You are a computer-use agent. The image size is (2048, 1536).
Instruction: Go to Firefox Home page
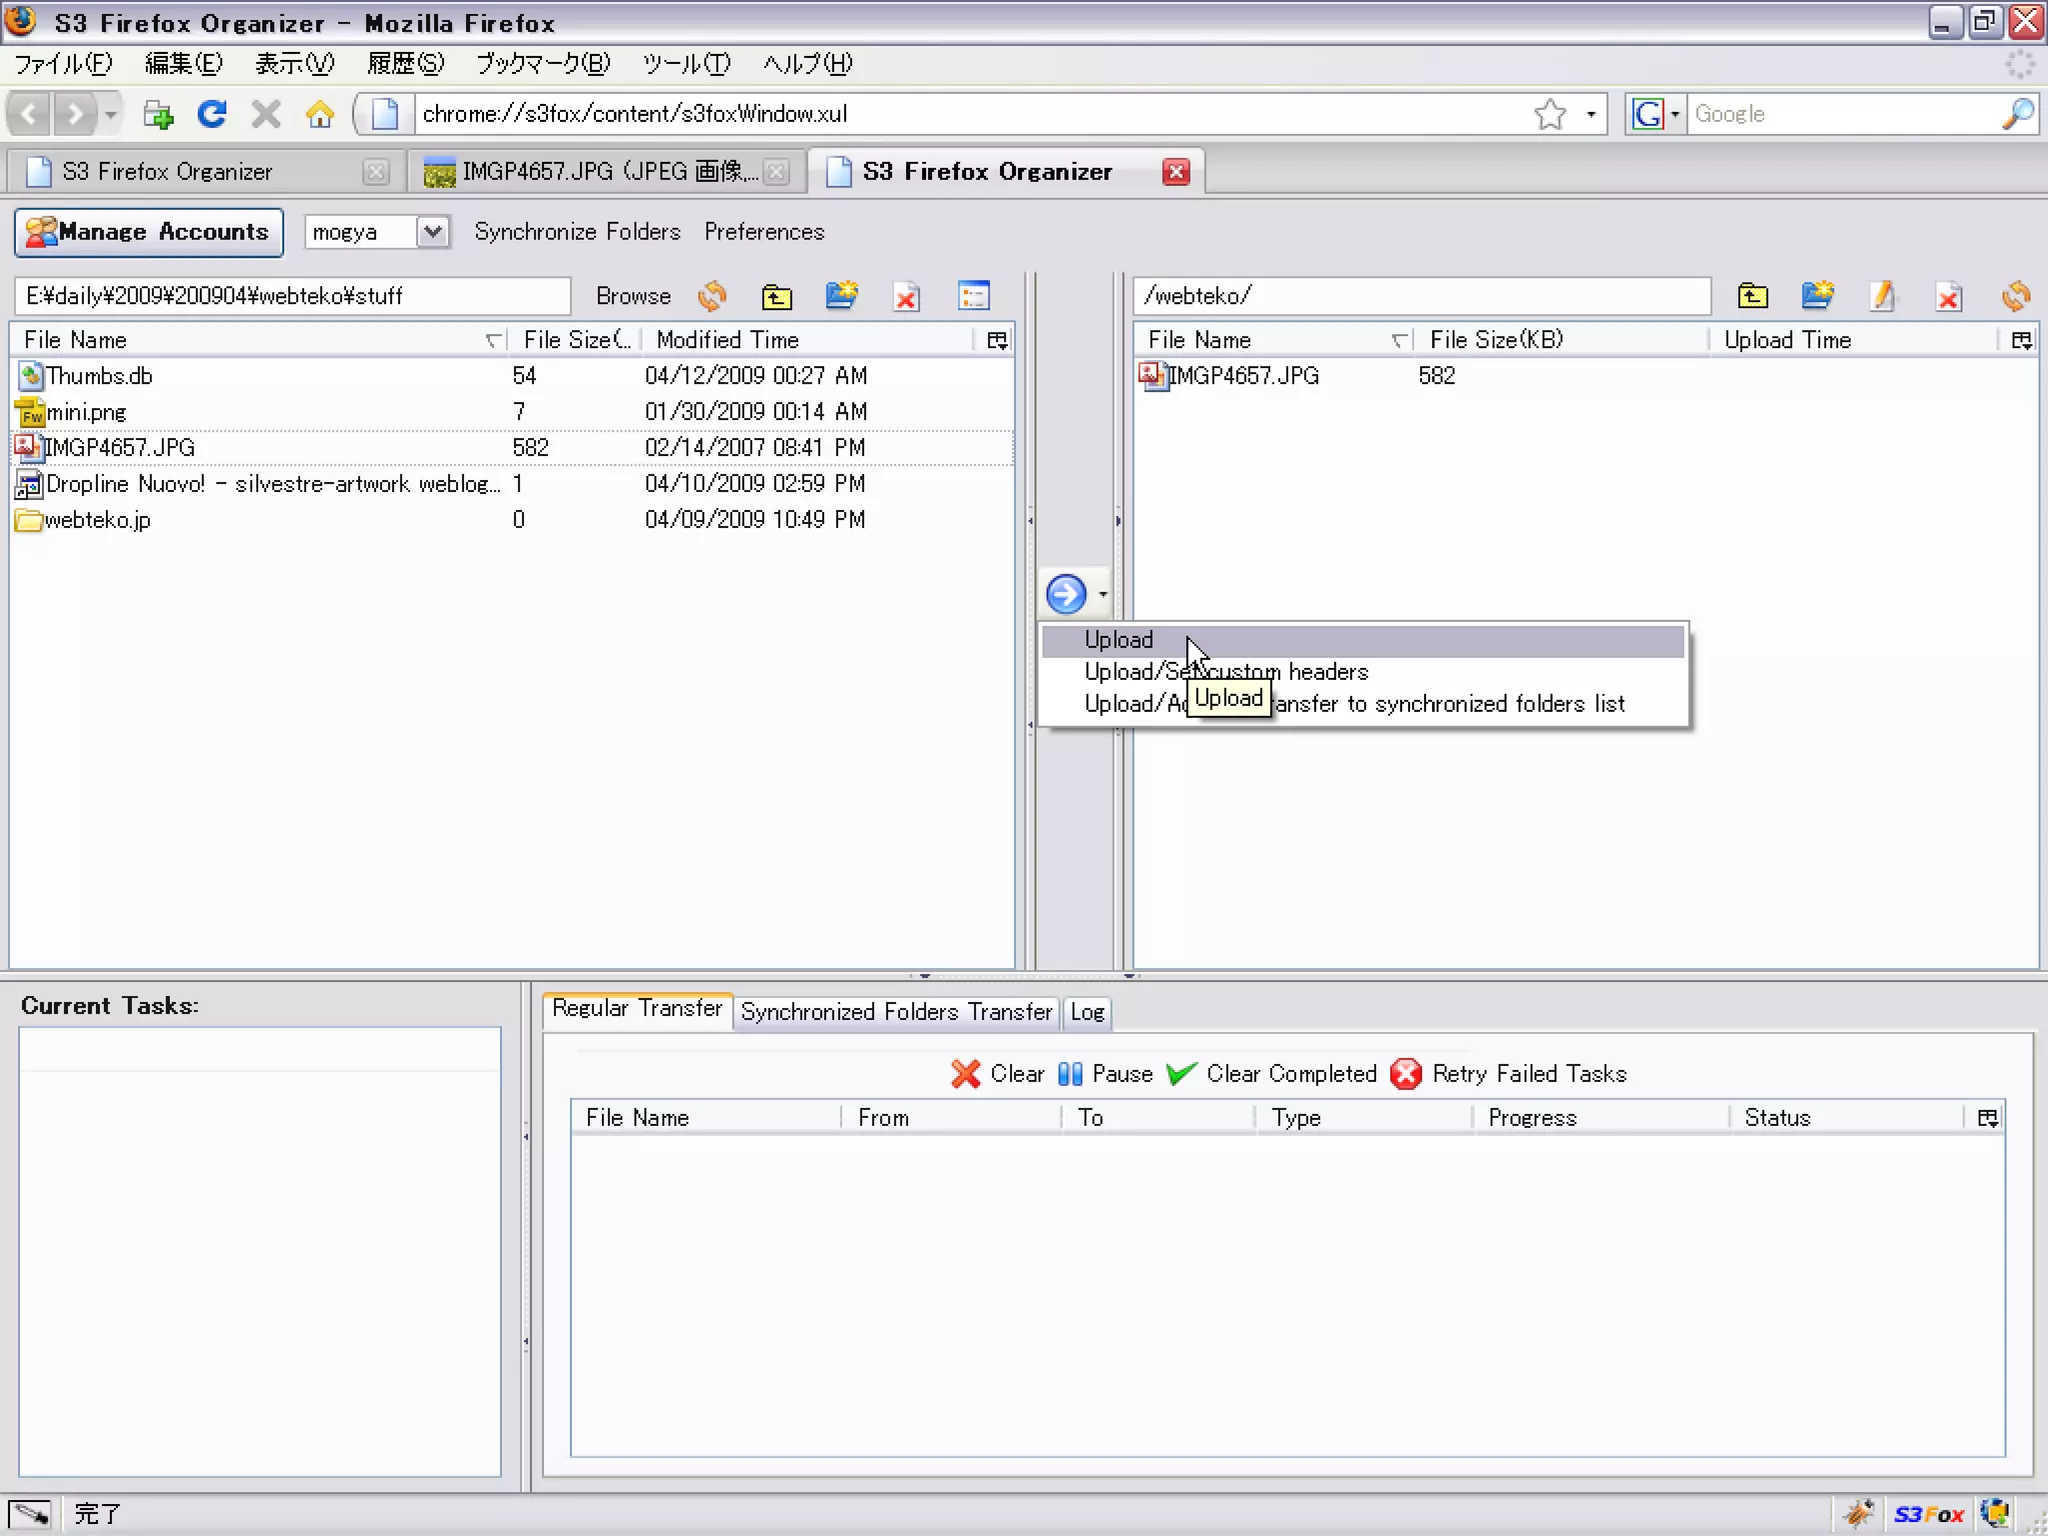point(320,114)
